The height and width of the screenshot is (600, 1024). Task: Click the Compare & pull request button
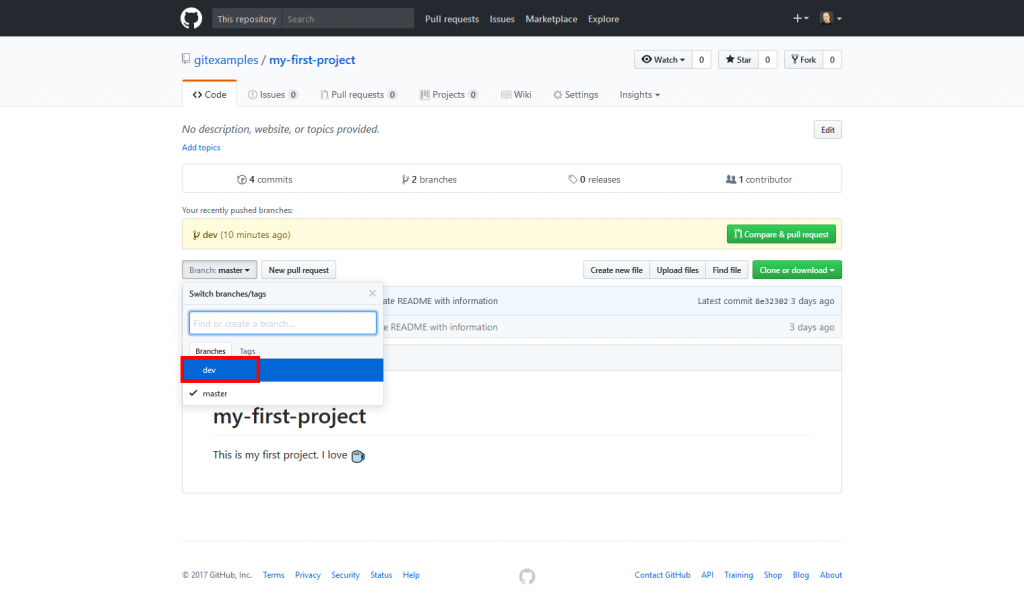781,233
